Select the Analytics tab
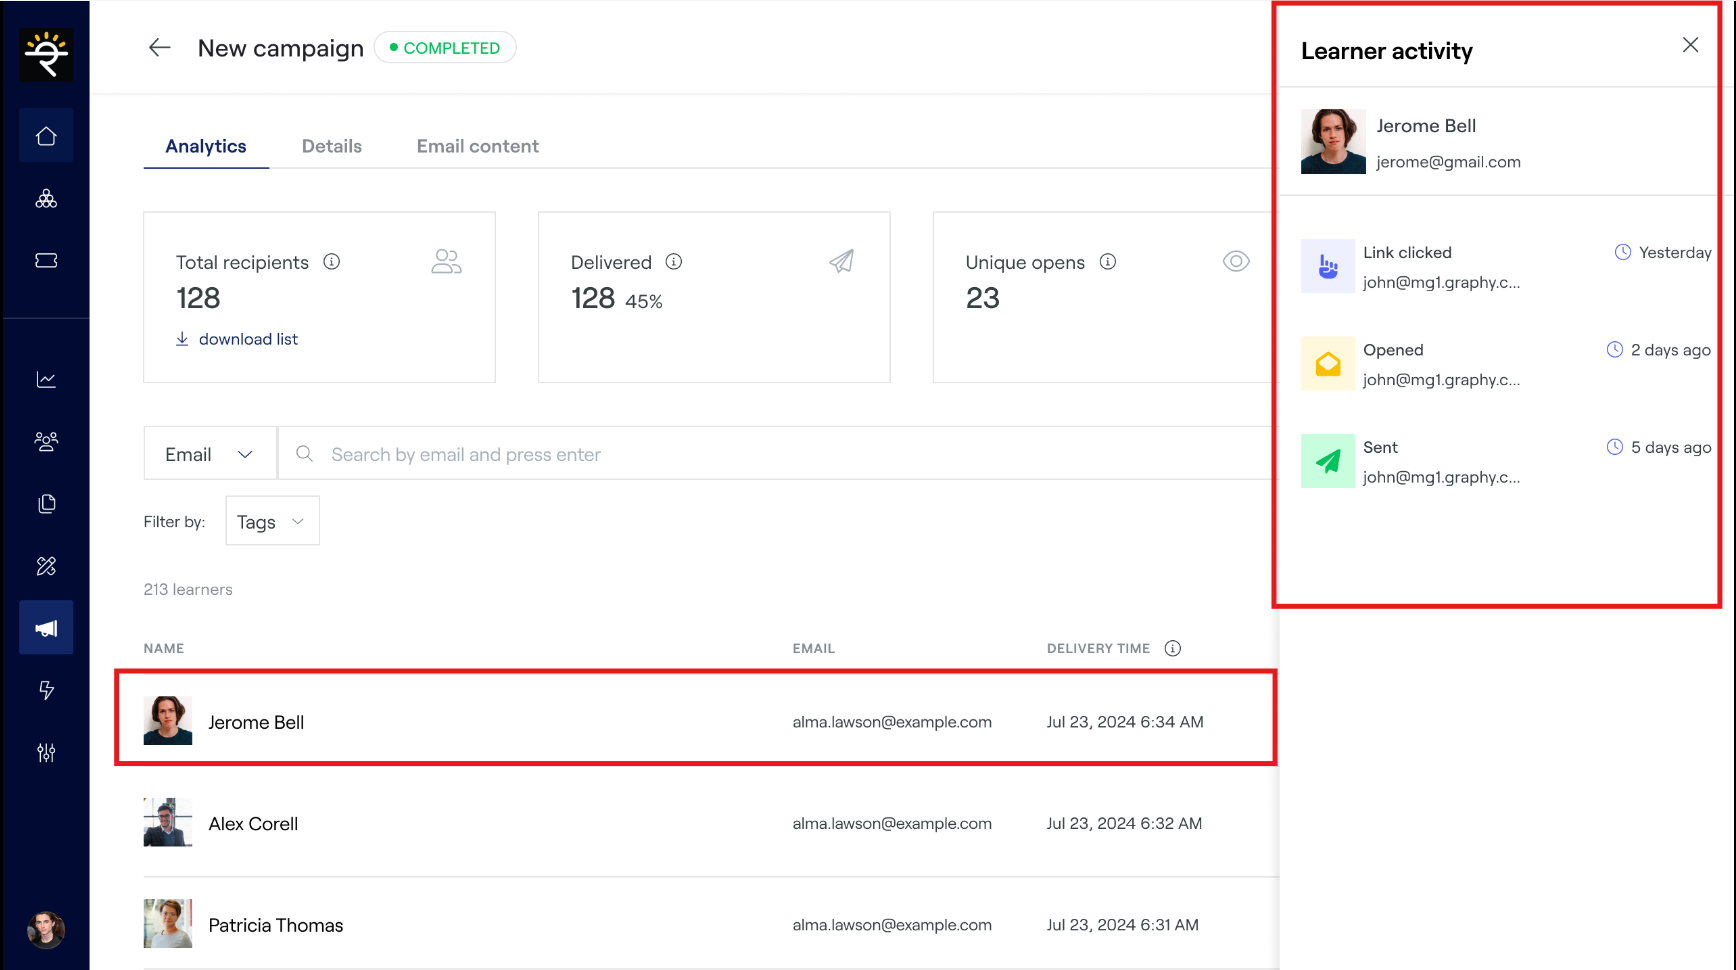 click(x=206, y=146)
